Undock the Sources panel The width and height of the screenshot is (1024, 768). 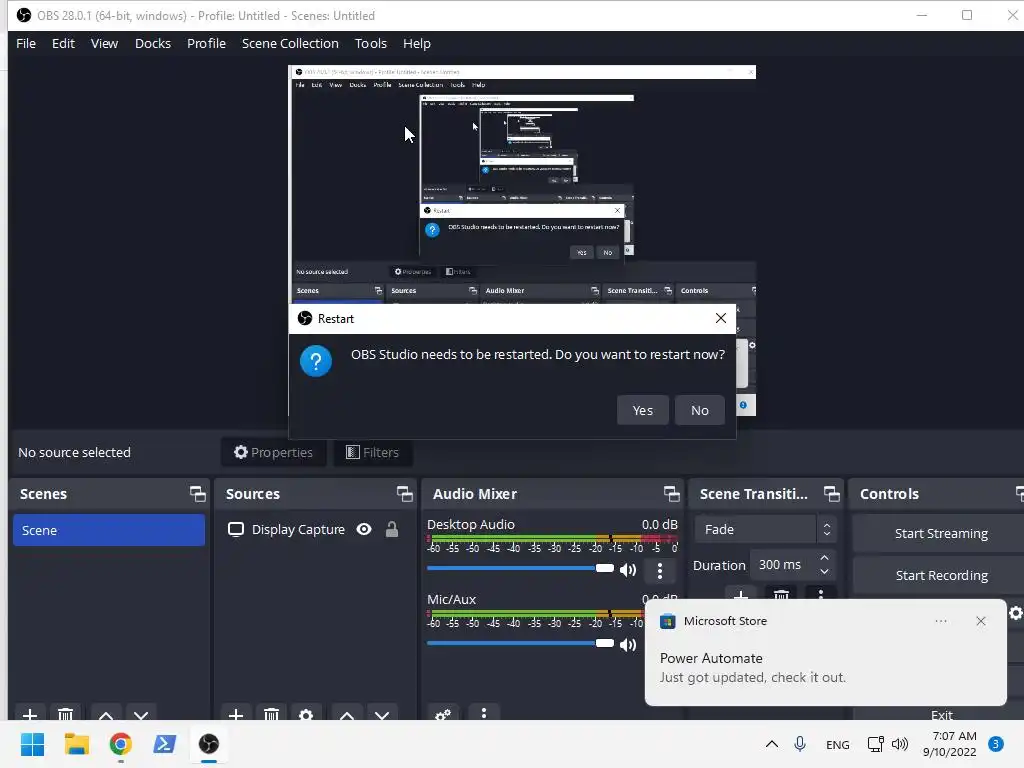point(404,494)
